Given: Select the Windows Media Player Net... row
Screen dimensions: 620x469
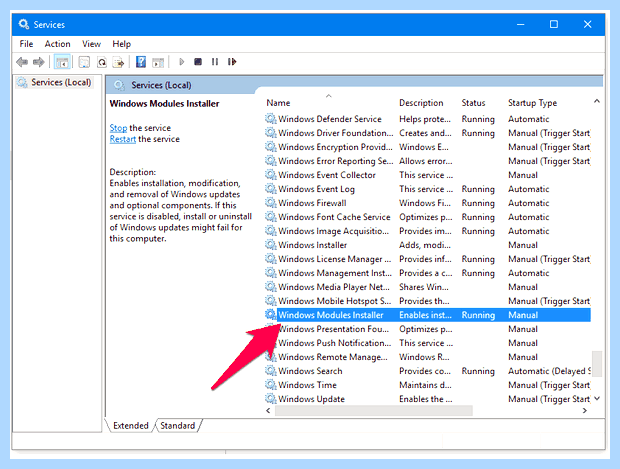Looking at the screenshot, I should click(x=427, y=287).
